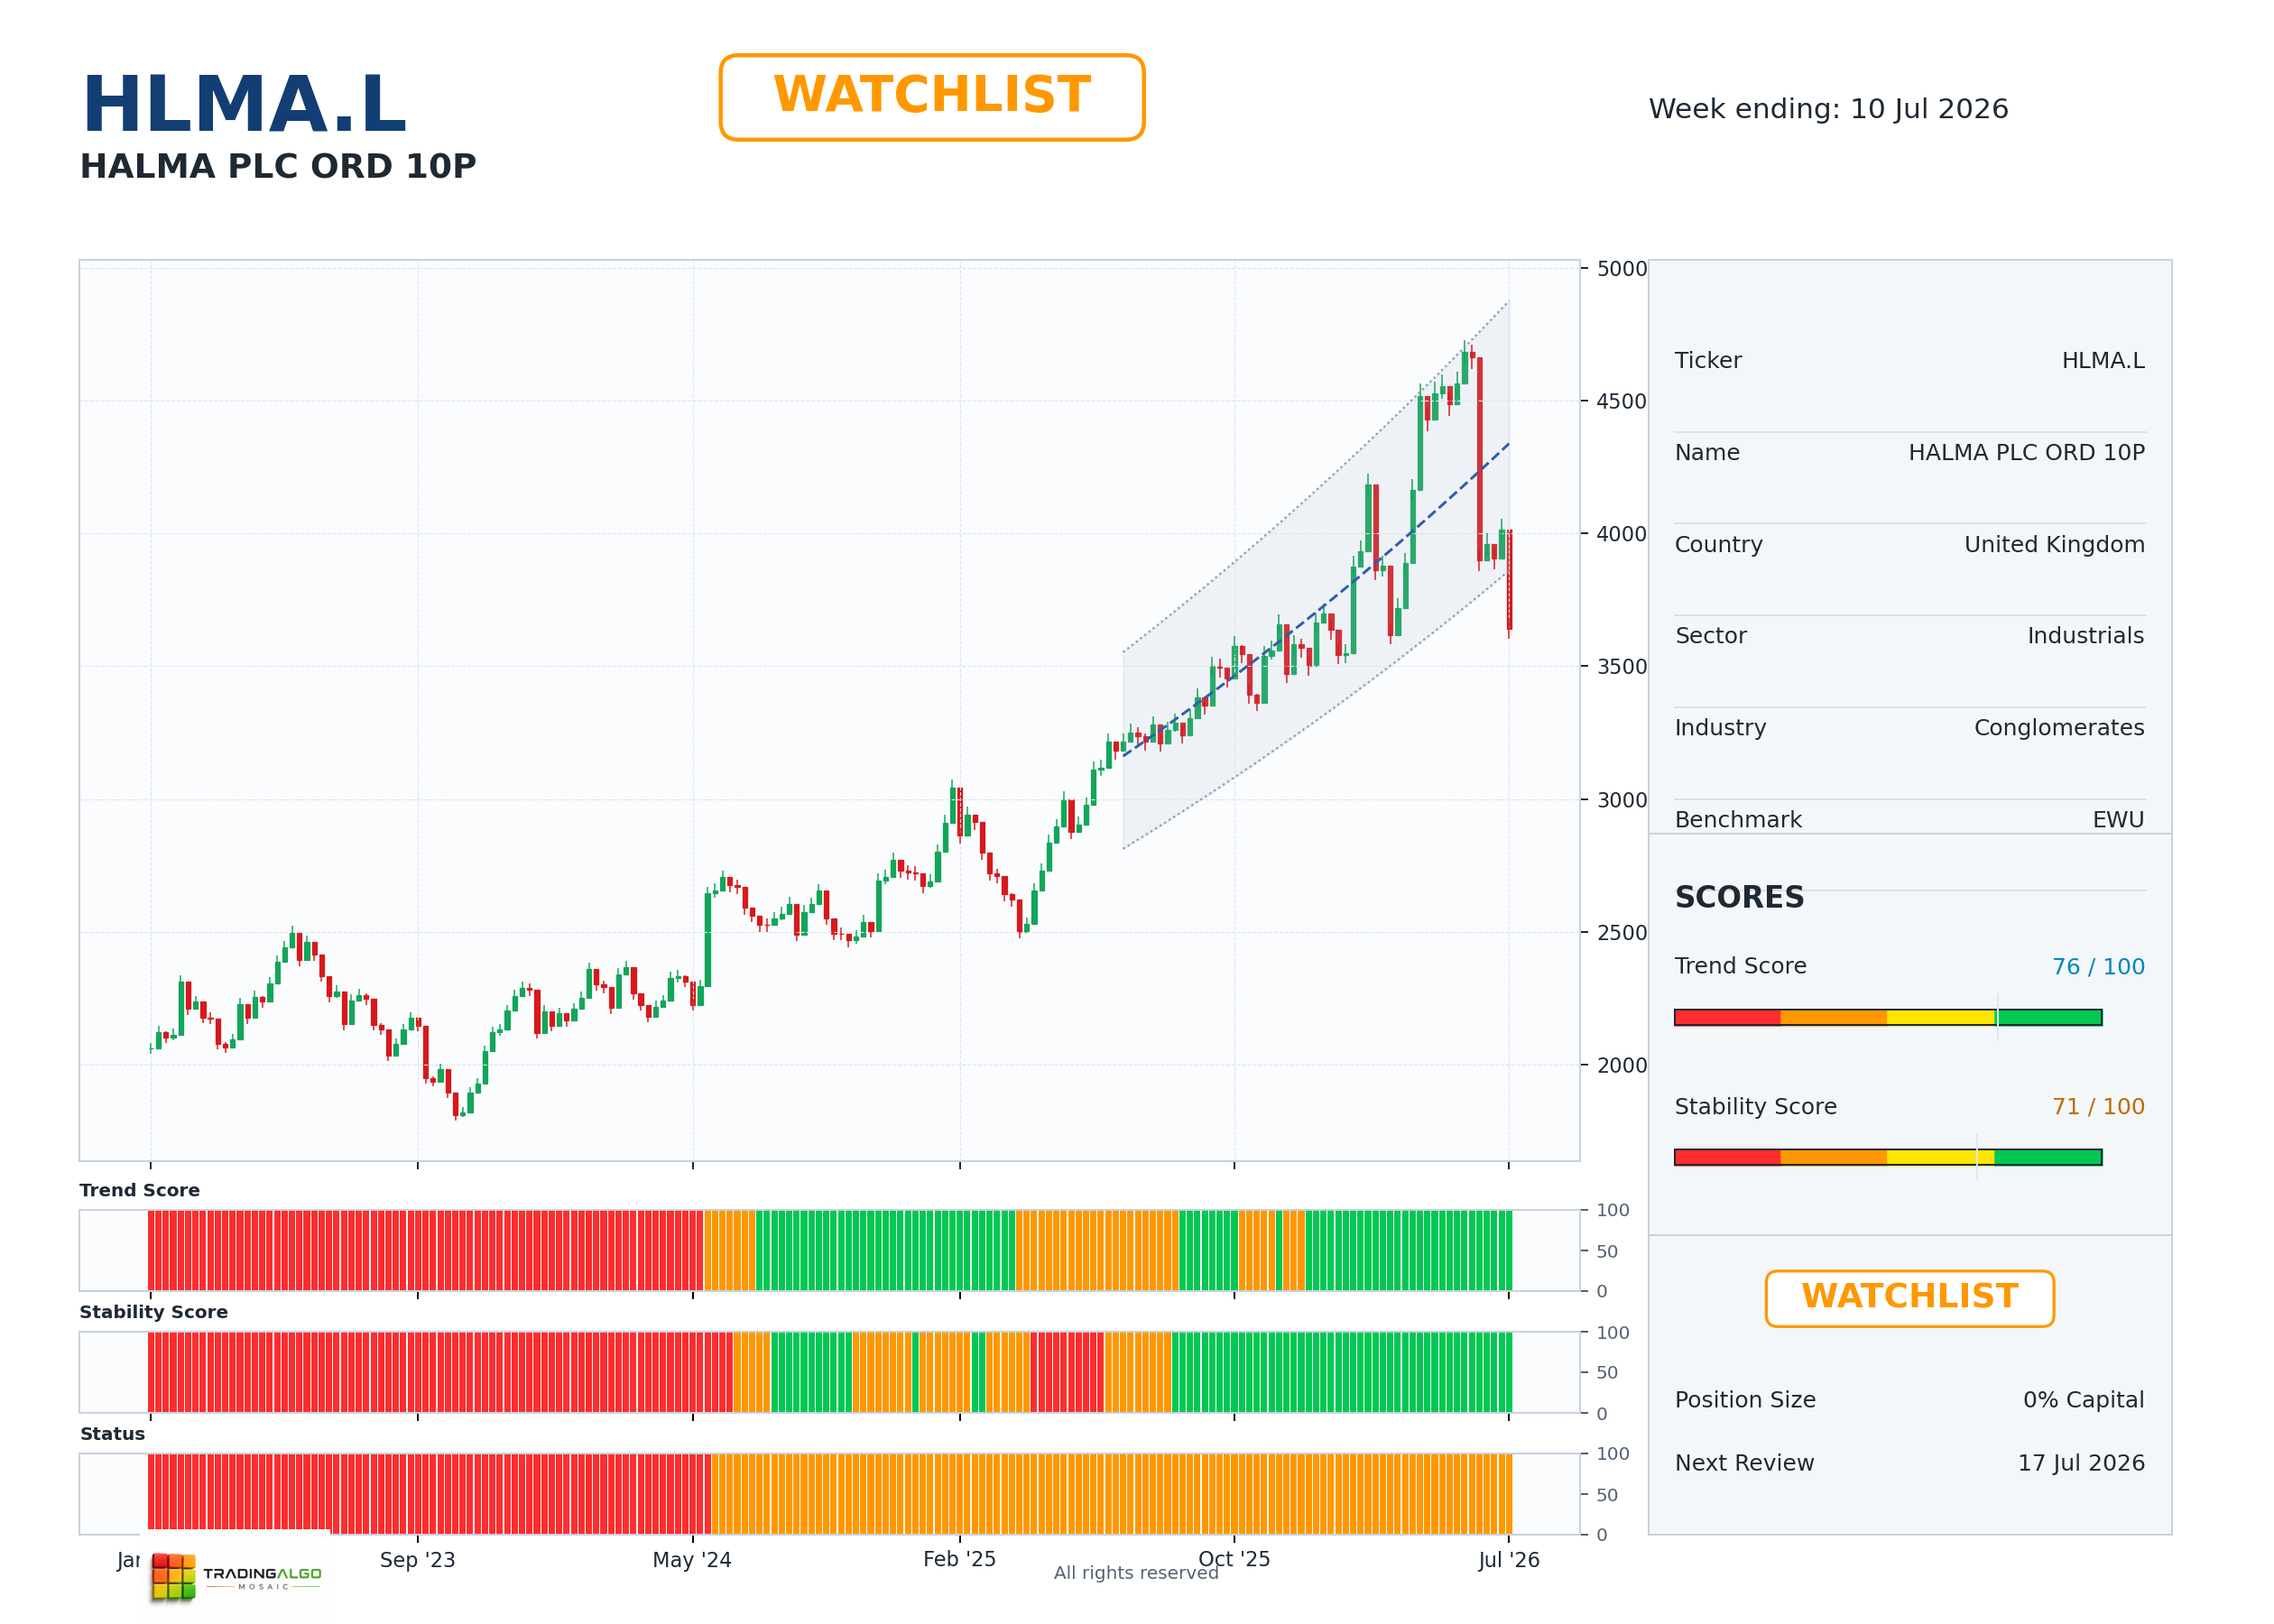Click the 71 / 100 stability score value
Image resolution: width=2274 pixels, height=1624 pixels.
pos(2098,1106)
